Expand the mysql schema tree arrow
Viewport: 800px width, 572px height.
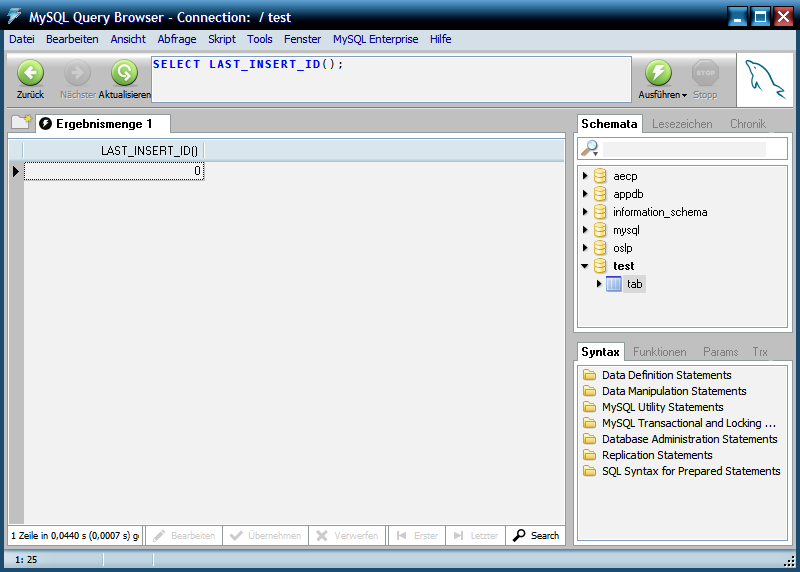pyautogui.click(x=585, y=230)
